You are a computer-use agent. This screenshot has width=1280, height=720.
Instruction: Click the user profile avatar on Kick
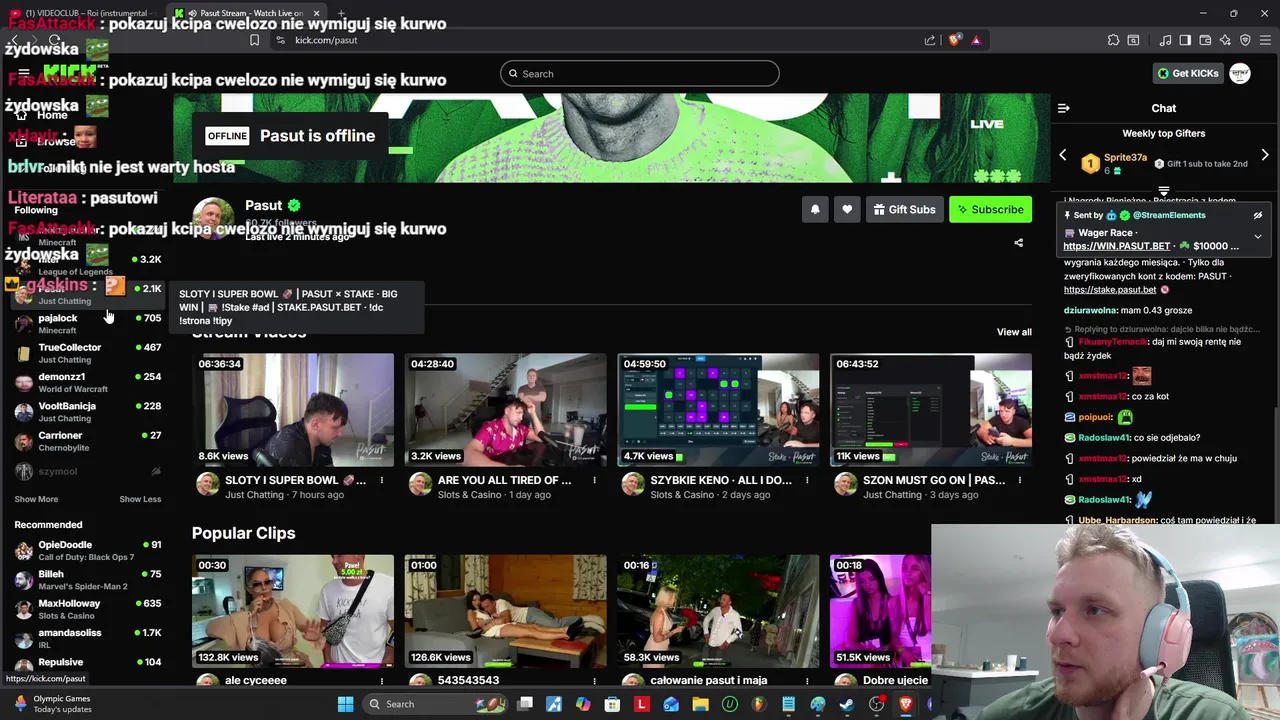click(x=1240, y=73)
